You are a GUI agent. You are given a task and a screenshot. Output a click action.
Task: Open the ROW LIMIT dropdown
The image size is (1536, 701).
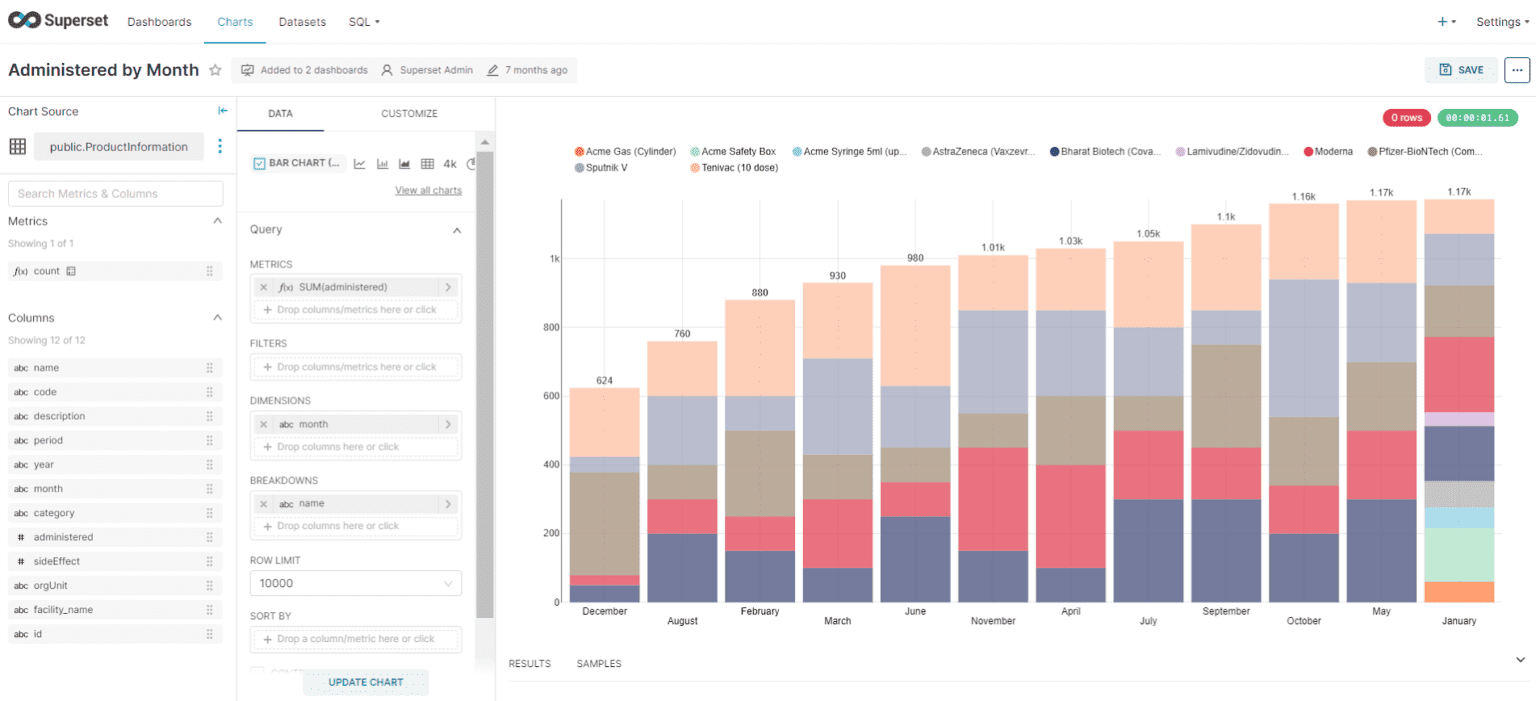click(x=355, y=583)
